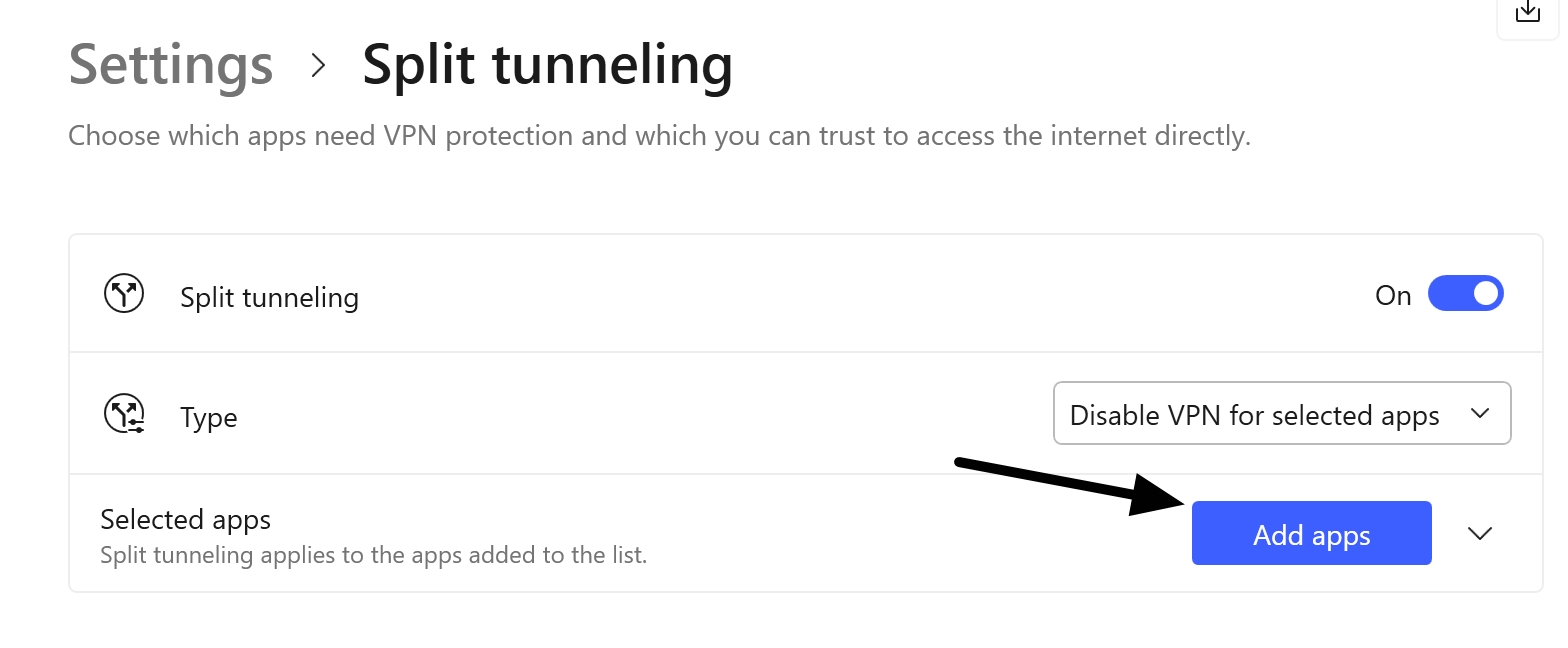Click the Selected apps label
Image resolution: width=1568 pixels, height=648 pixels.
point(184,519)
